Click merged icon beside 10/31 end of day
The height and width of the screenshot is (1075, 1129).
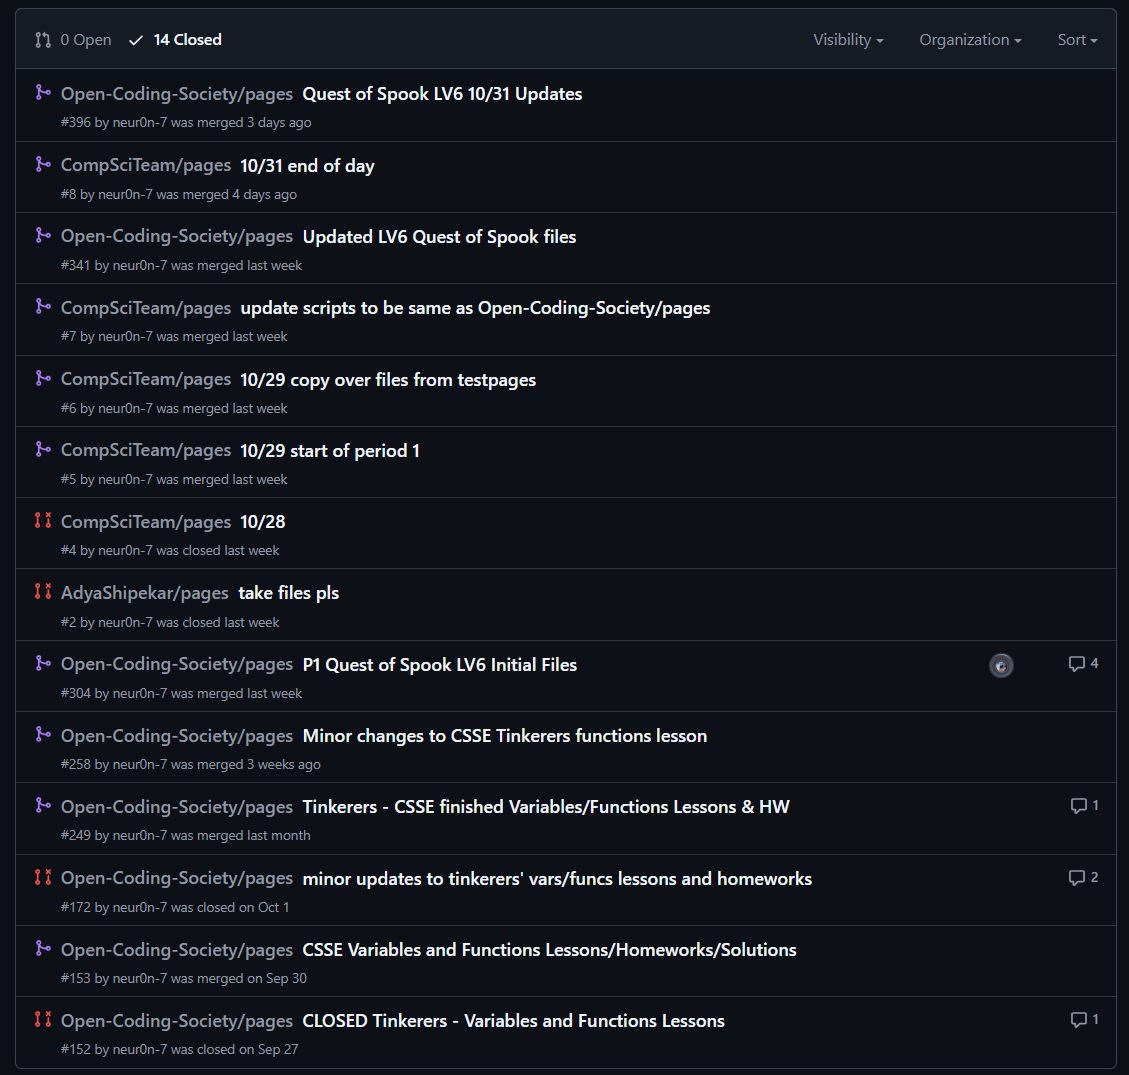(x=43, y=165)
